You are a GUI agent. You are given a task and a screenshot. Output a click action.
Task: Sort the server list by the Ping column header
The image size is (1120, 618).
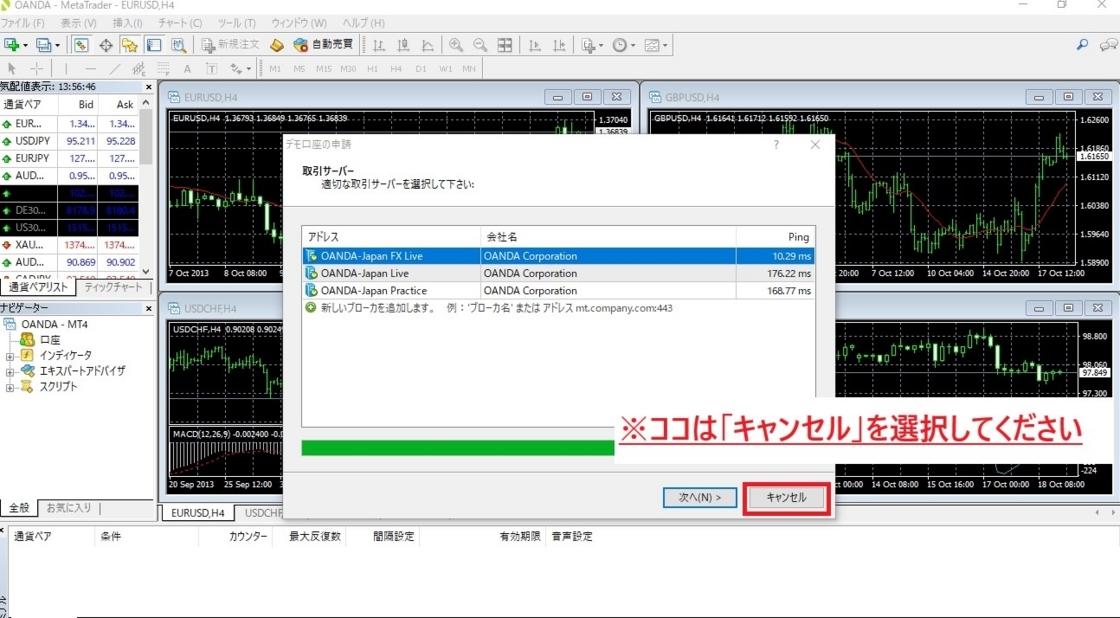775,236
